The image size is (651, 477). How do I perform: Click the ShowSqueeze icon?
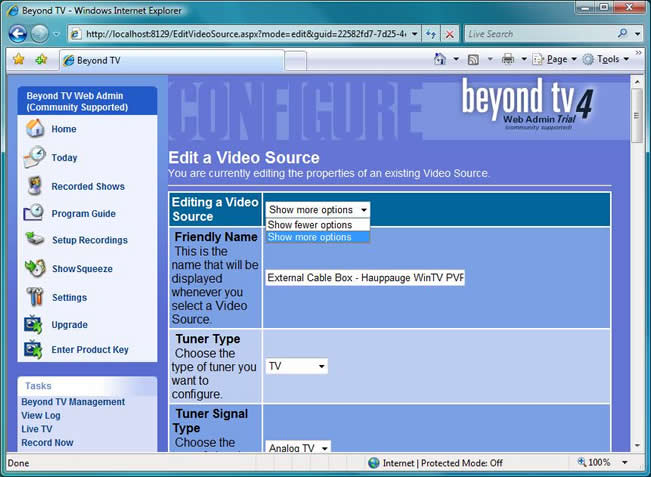point(35,268)
